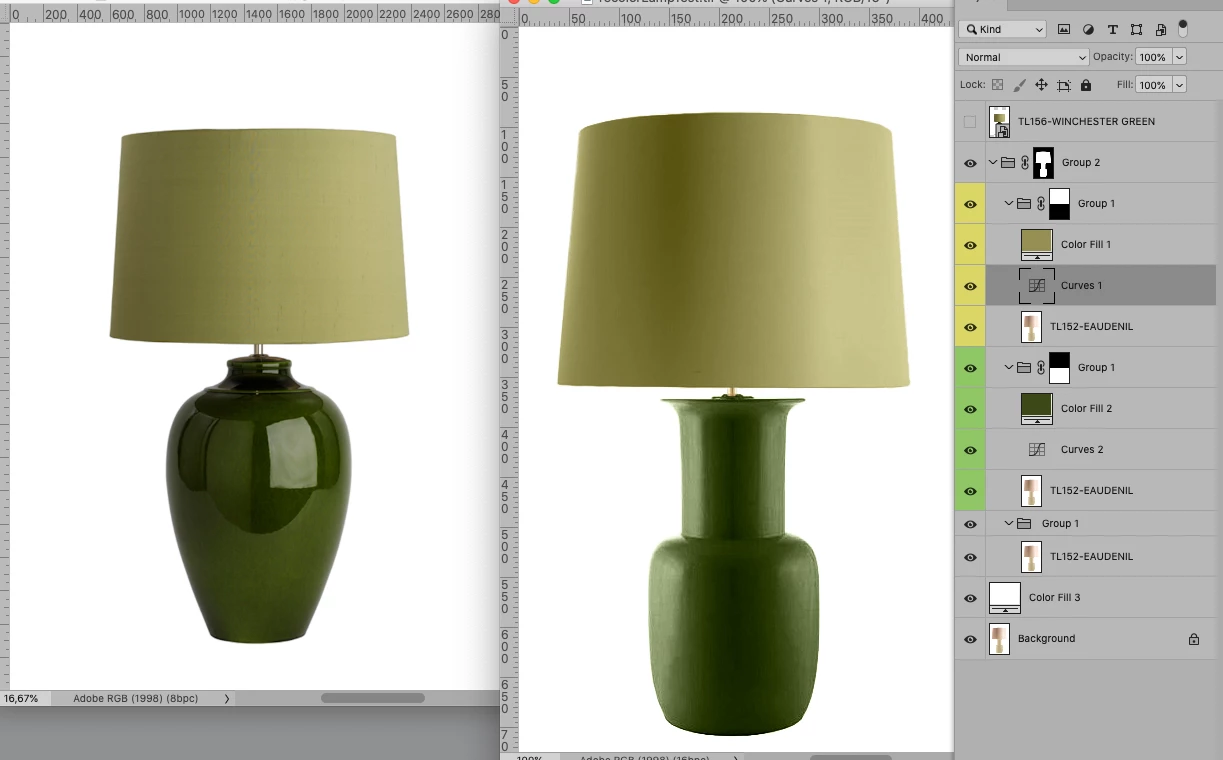Hide the Curves 1 layer

(x=970, y=286)
